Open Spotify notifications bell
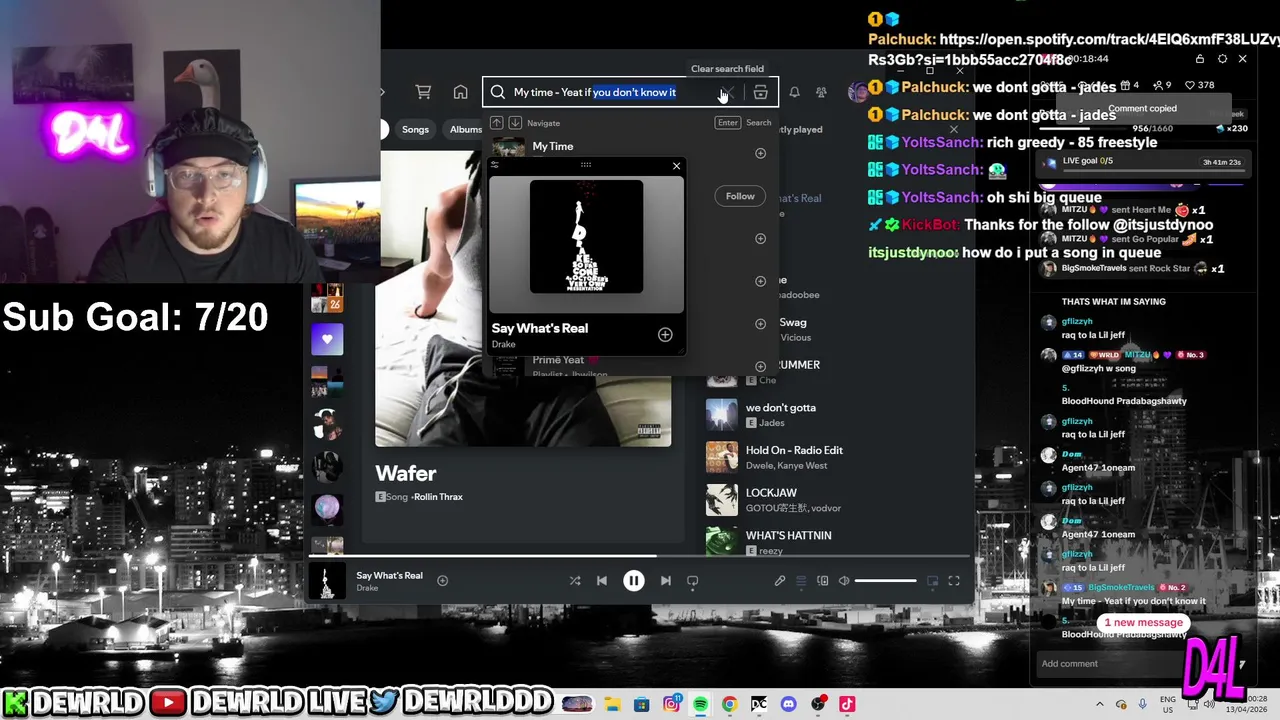1280x720 pixels. pyautogui.click(x=794, y=92)
